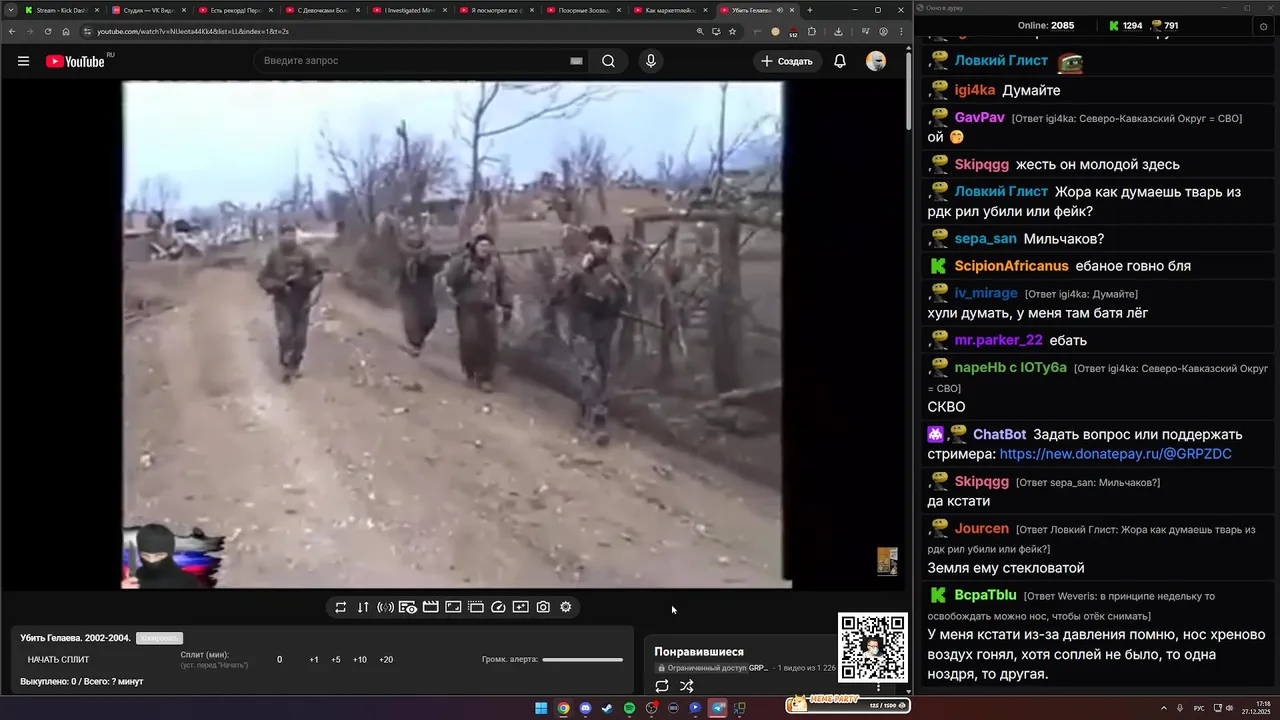Screen dimensions: 1280x720
Task: Open the on-screen keyboard icon in search box
Action: coord(576,61)
